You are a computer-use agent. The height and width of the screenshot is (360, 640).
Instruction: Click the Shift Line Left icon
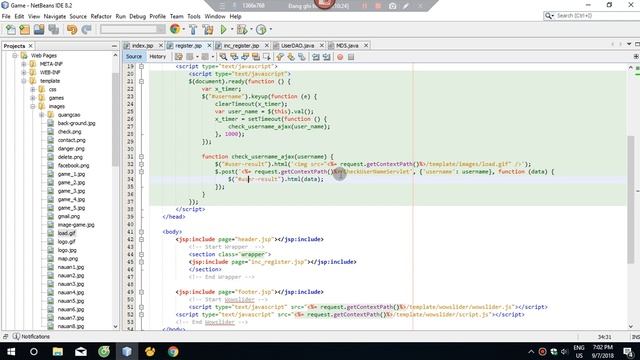(316, 57)
